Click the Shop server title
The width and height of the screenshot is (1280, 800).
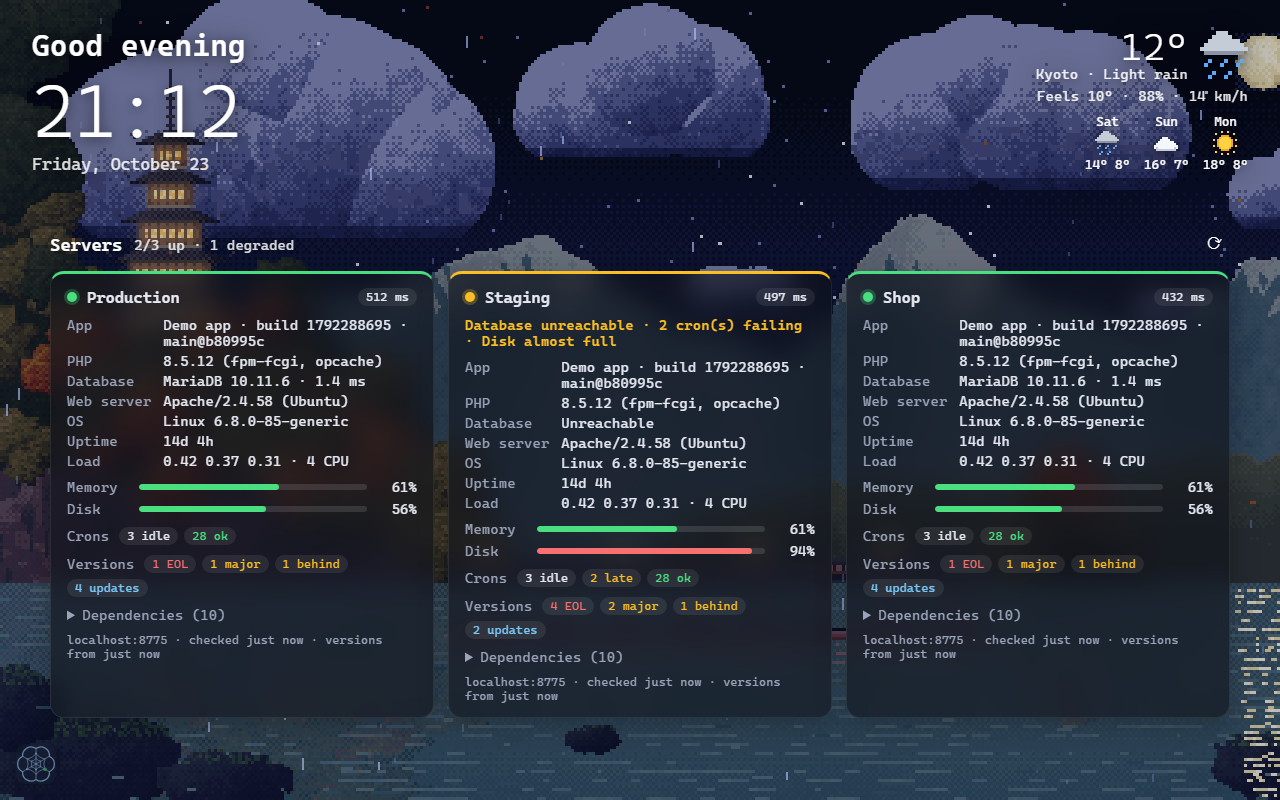click(x=901, y=297)
